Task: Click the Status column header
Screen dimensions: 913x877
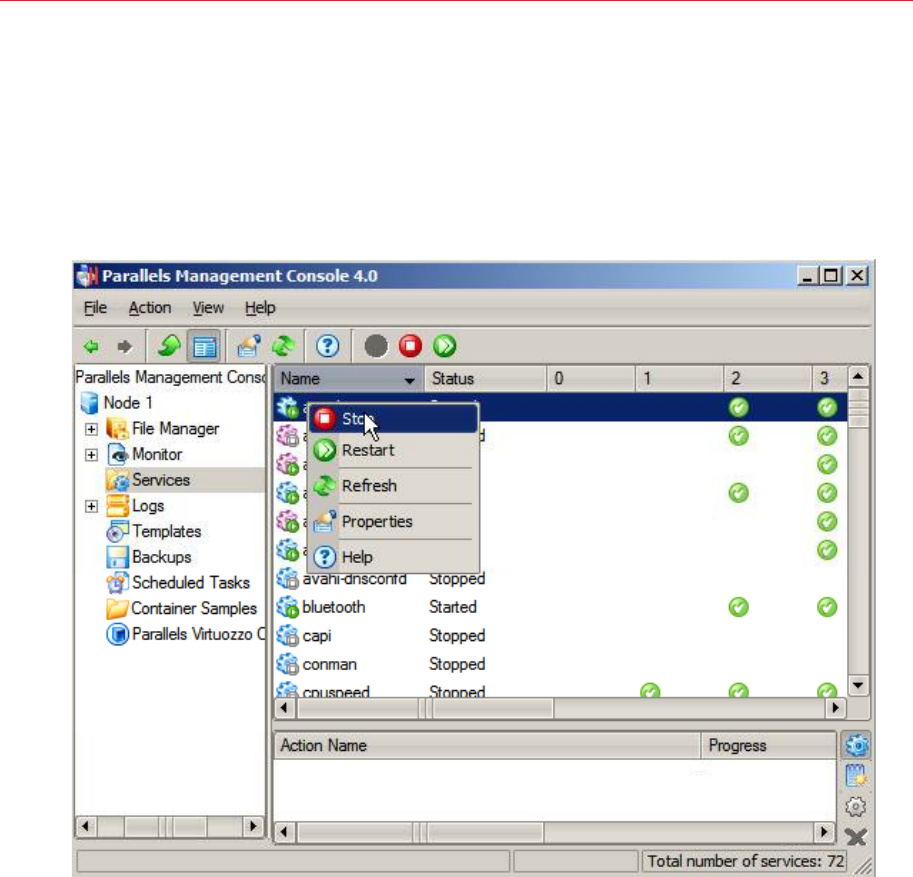Action: 485,379
